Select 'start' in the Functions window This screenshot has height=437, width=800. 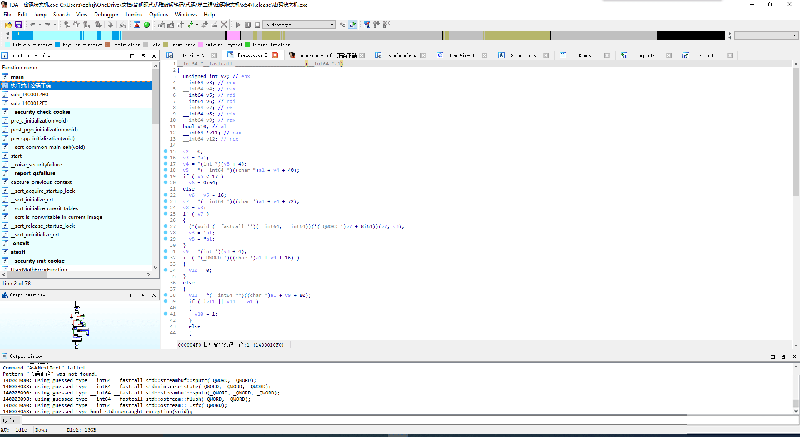pos(17,156)
